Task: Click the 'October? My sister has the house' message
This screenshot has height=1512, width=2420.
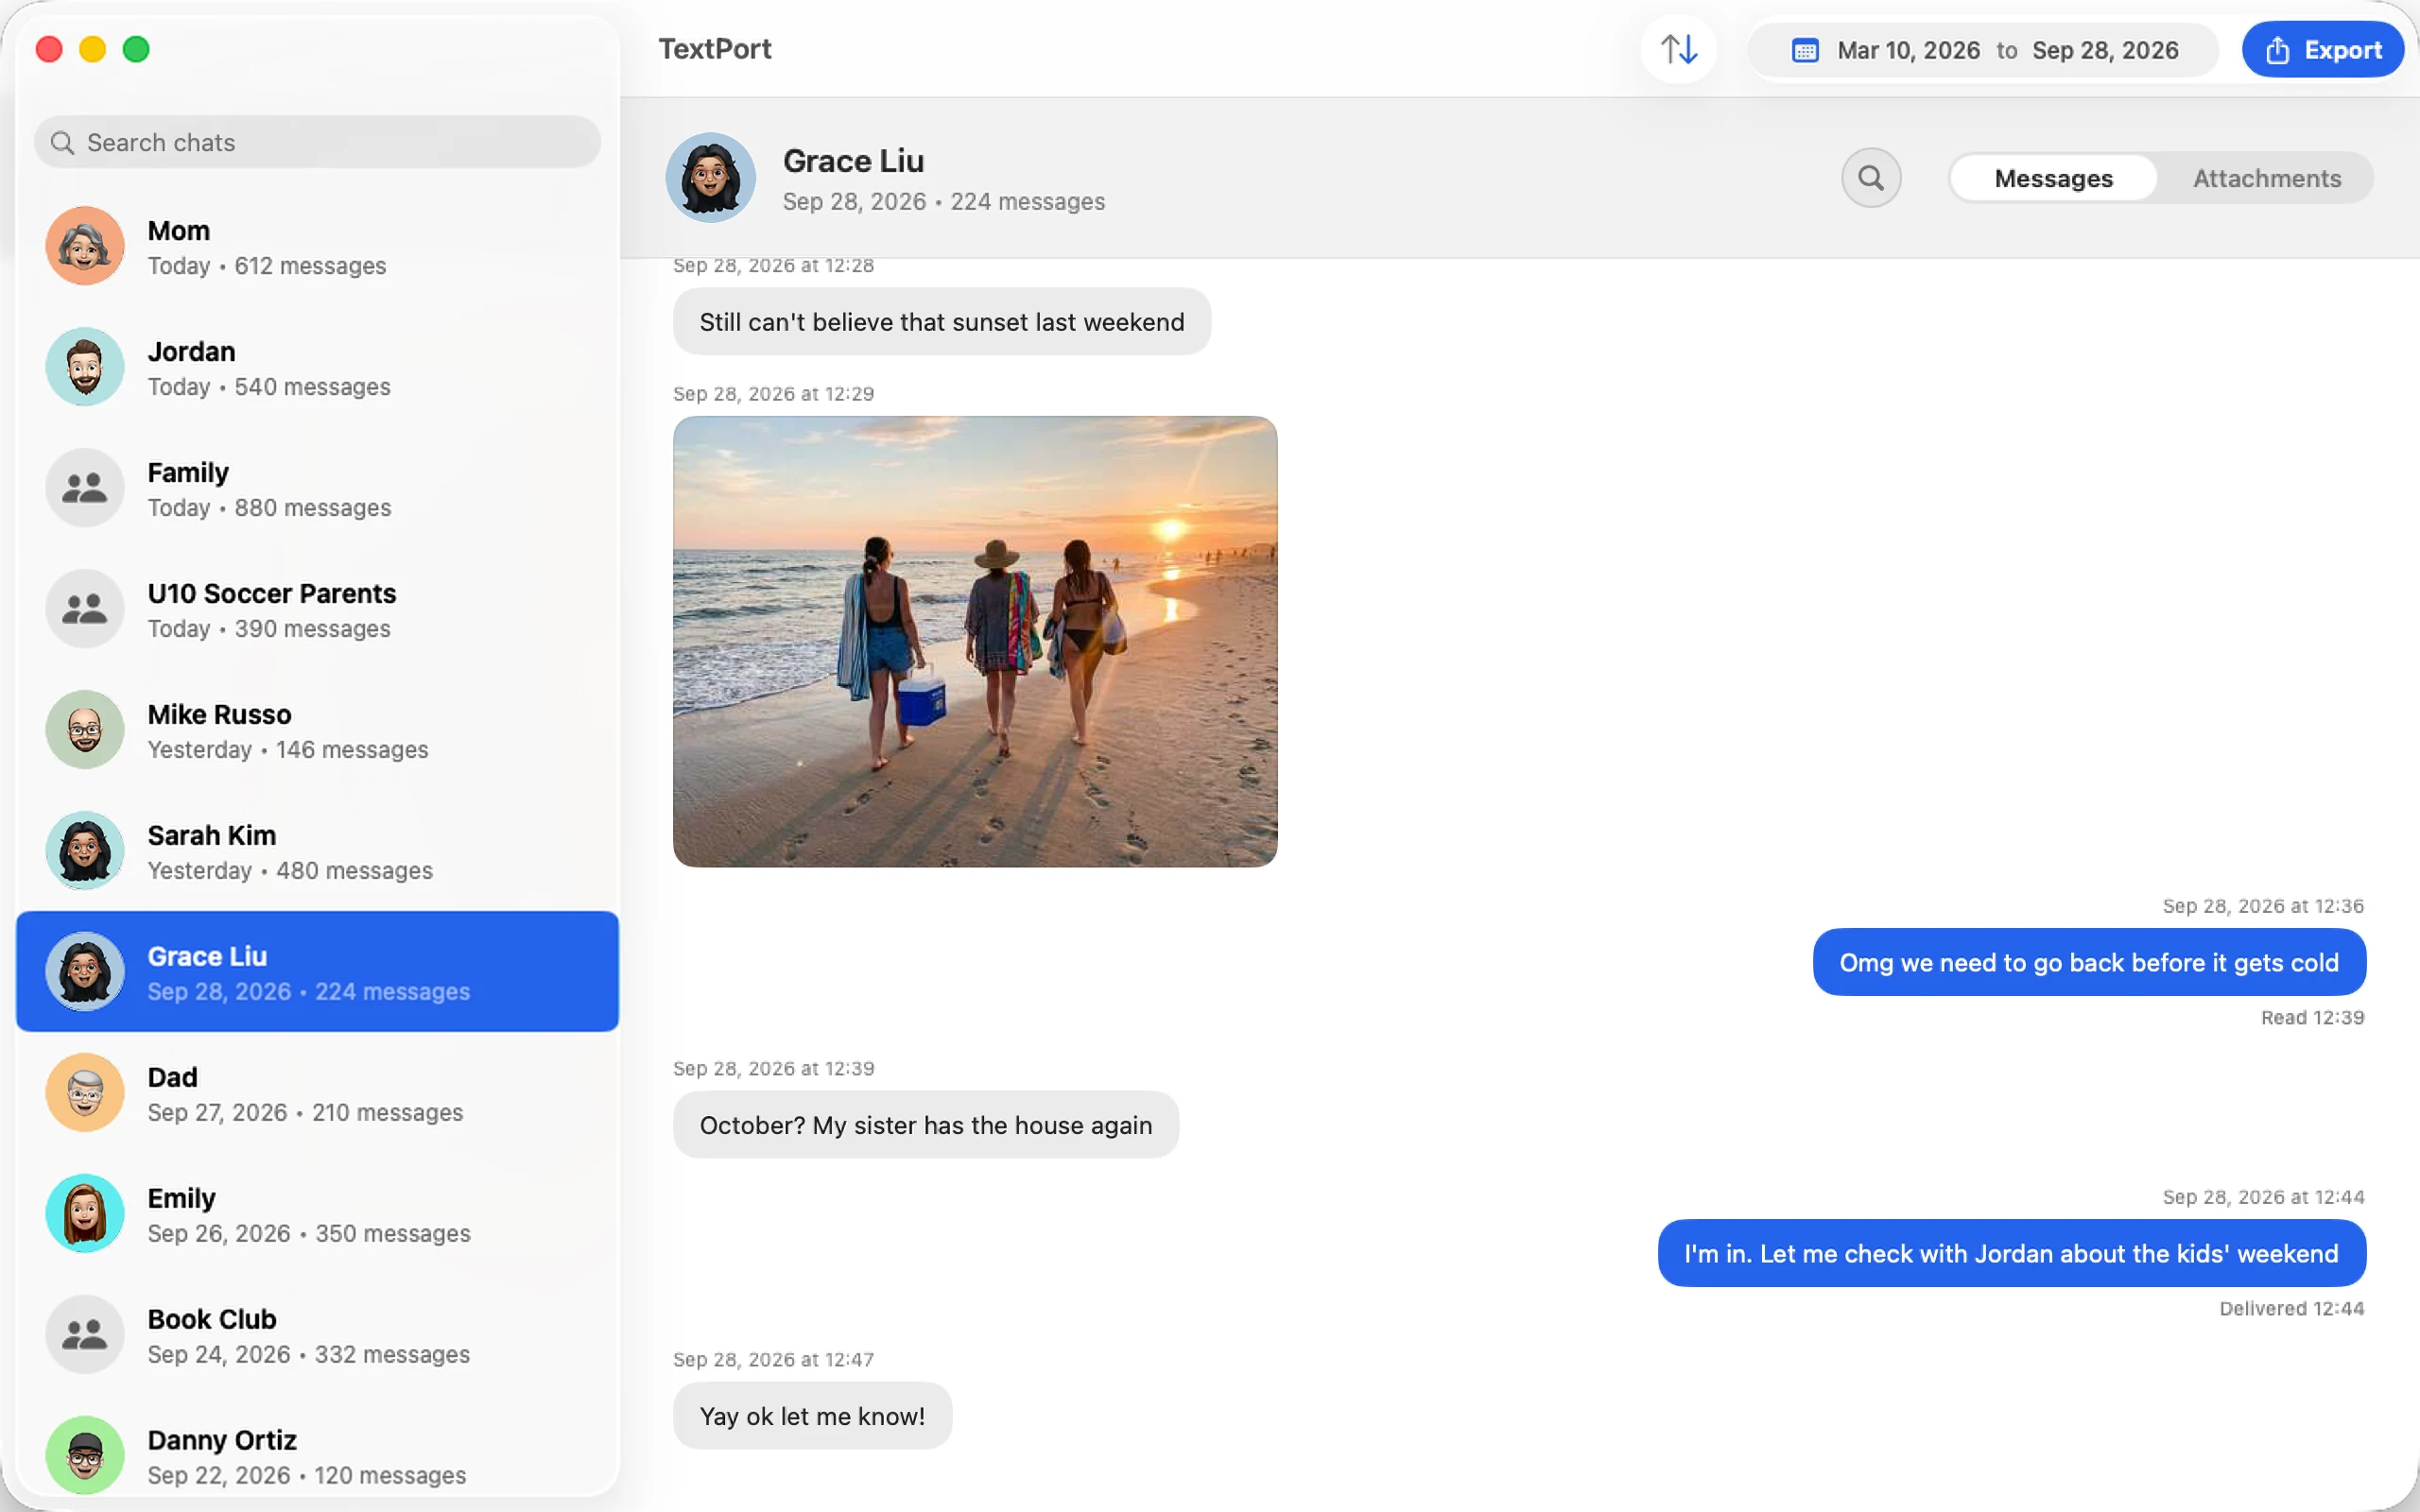Action: click(x=926, y=1126)
